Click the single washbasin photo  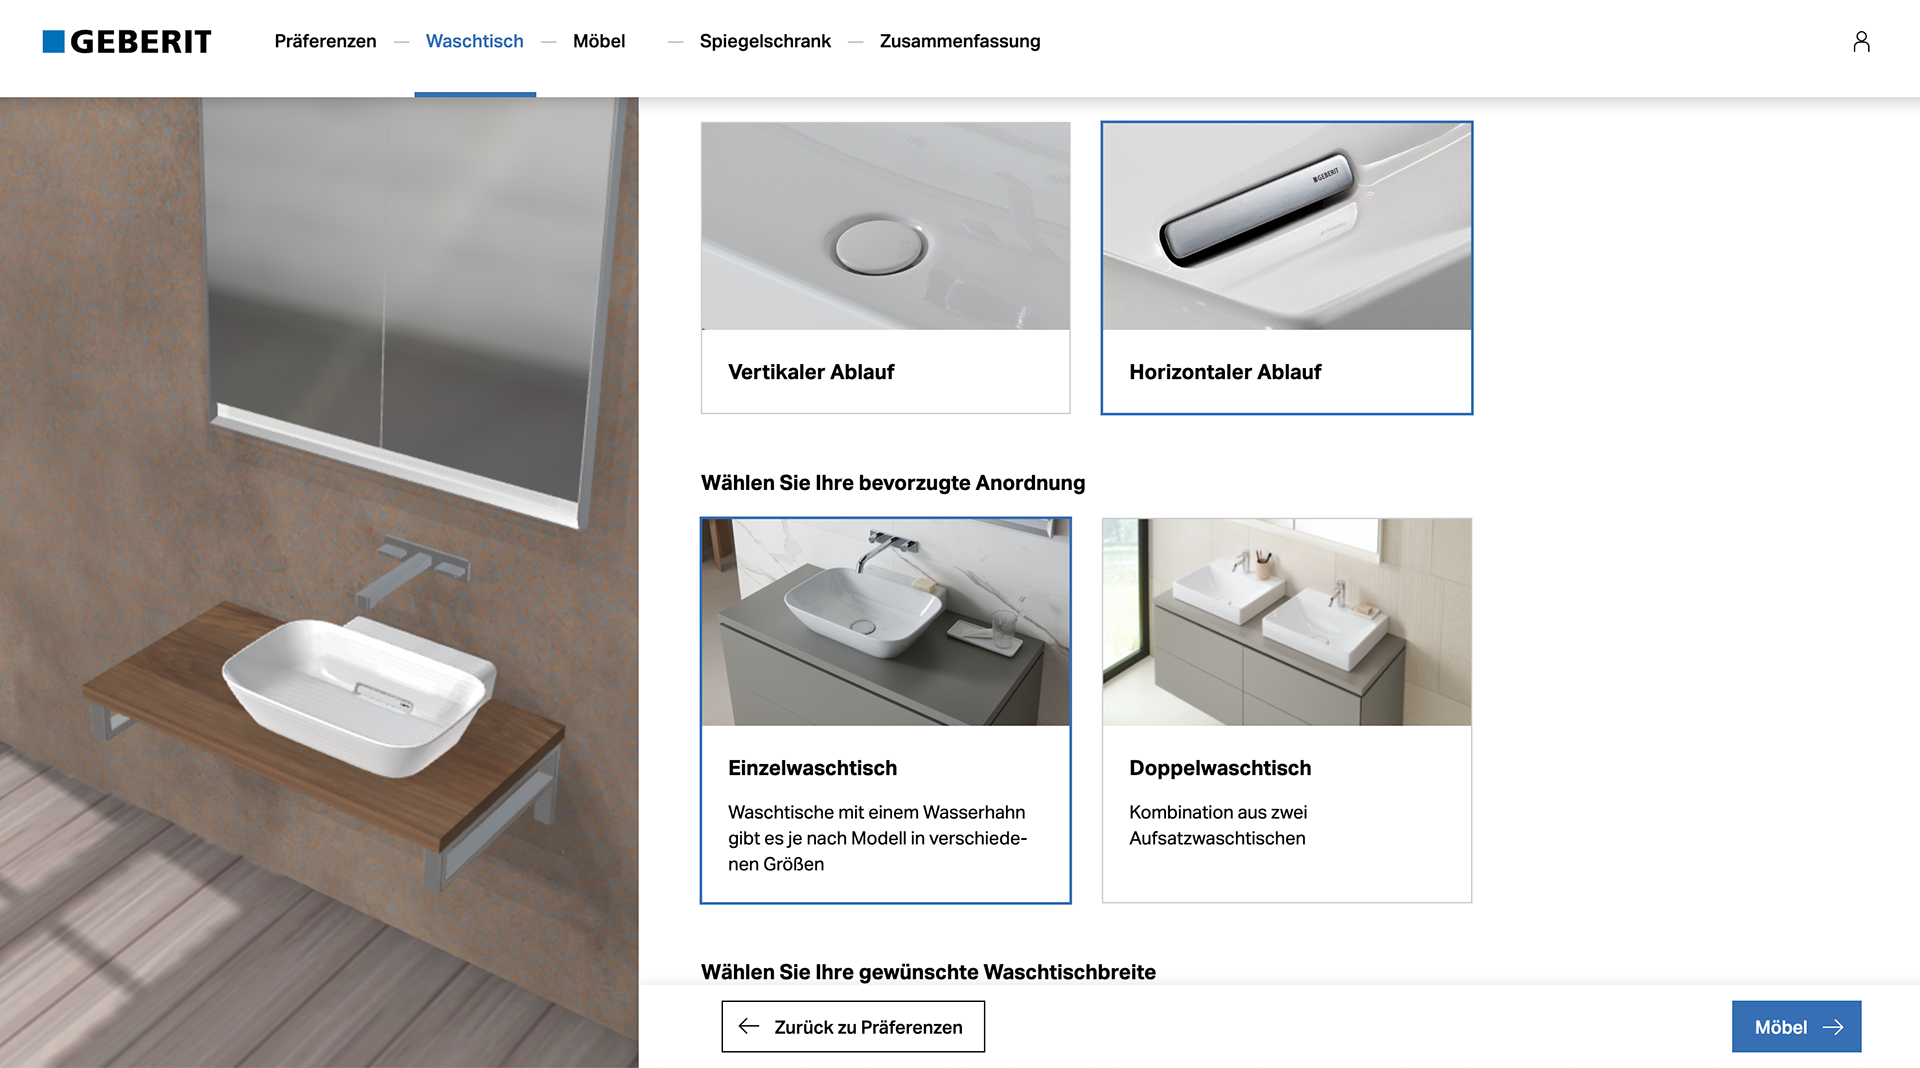[885, 622]
